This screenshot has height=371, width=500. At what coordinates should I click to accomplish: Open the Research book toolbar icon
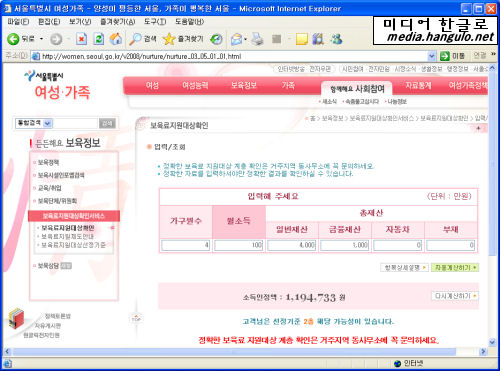[x=318, y=39]
